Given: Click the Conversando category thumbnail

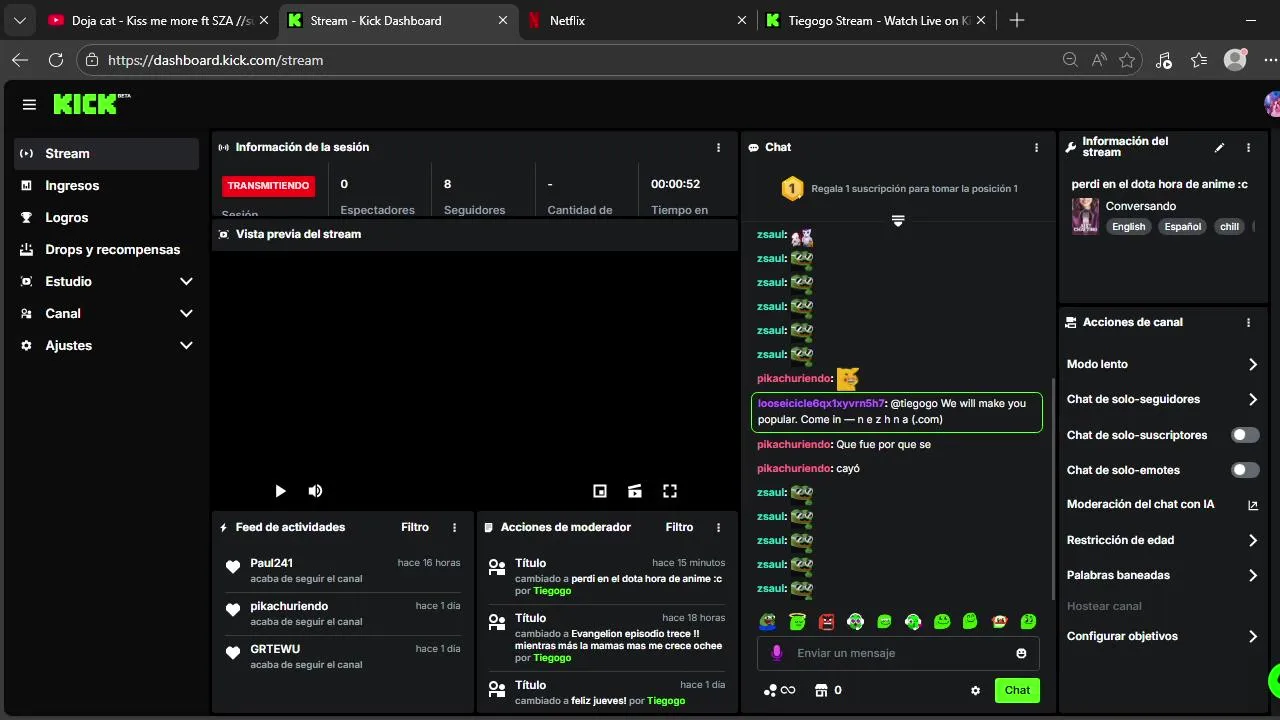Looking at the screenshot, I should tap(1085, 216).
